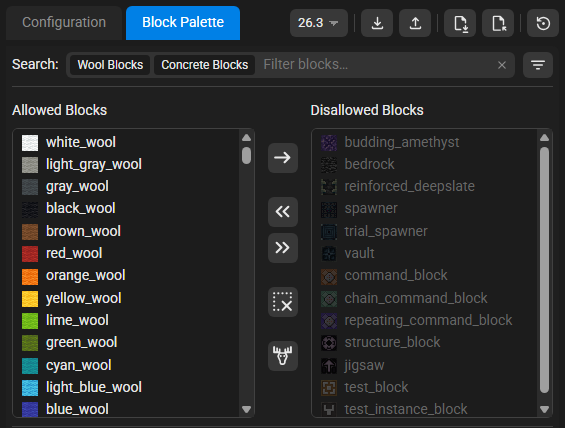Select yellow_wool in the list
565x428 pixels.
(126, 299)
